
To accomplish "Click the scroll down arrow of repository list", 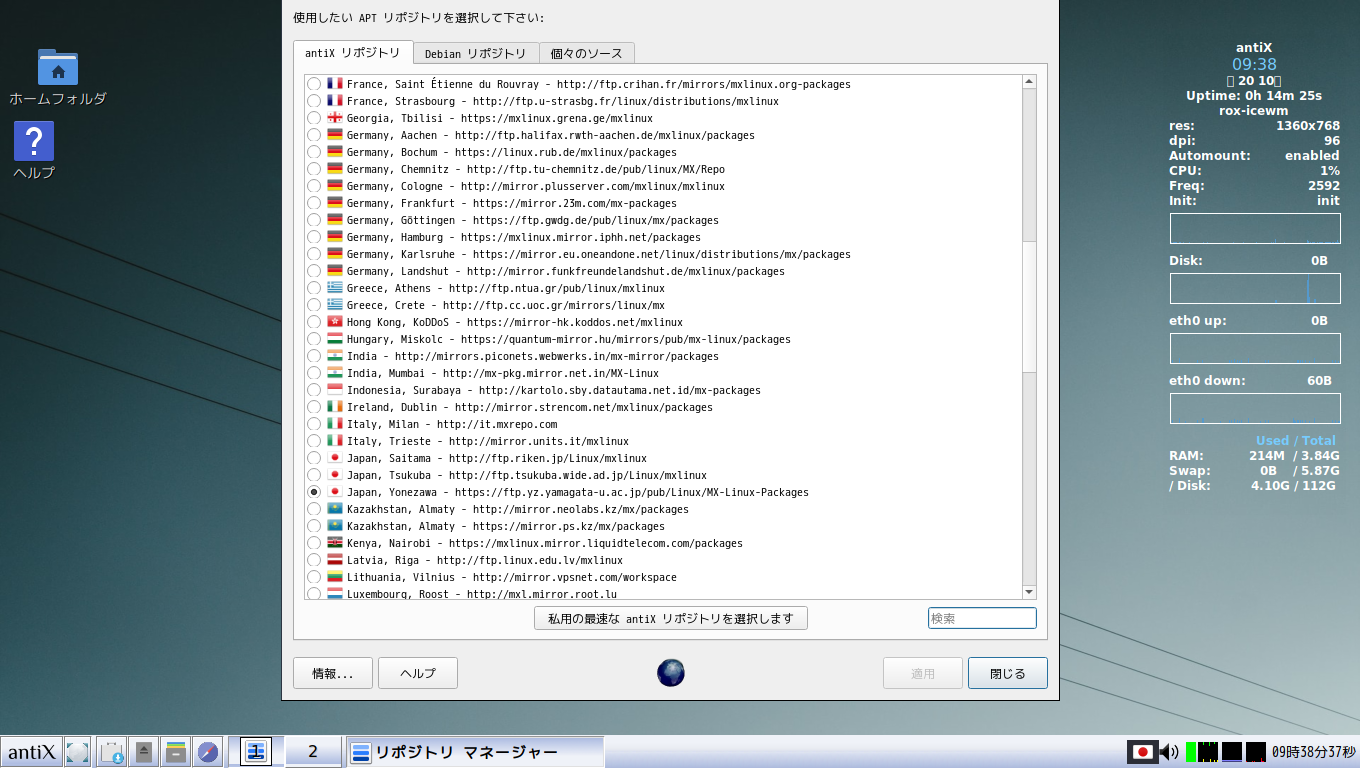I will 1030,592.
